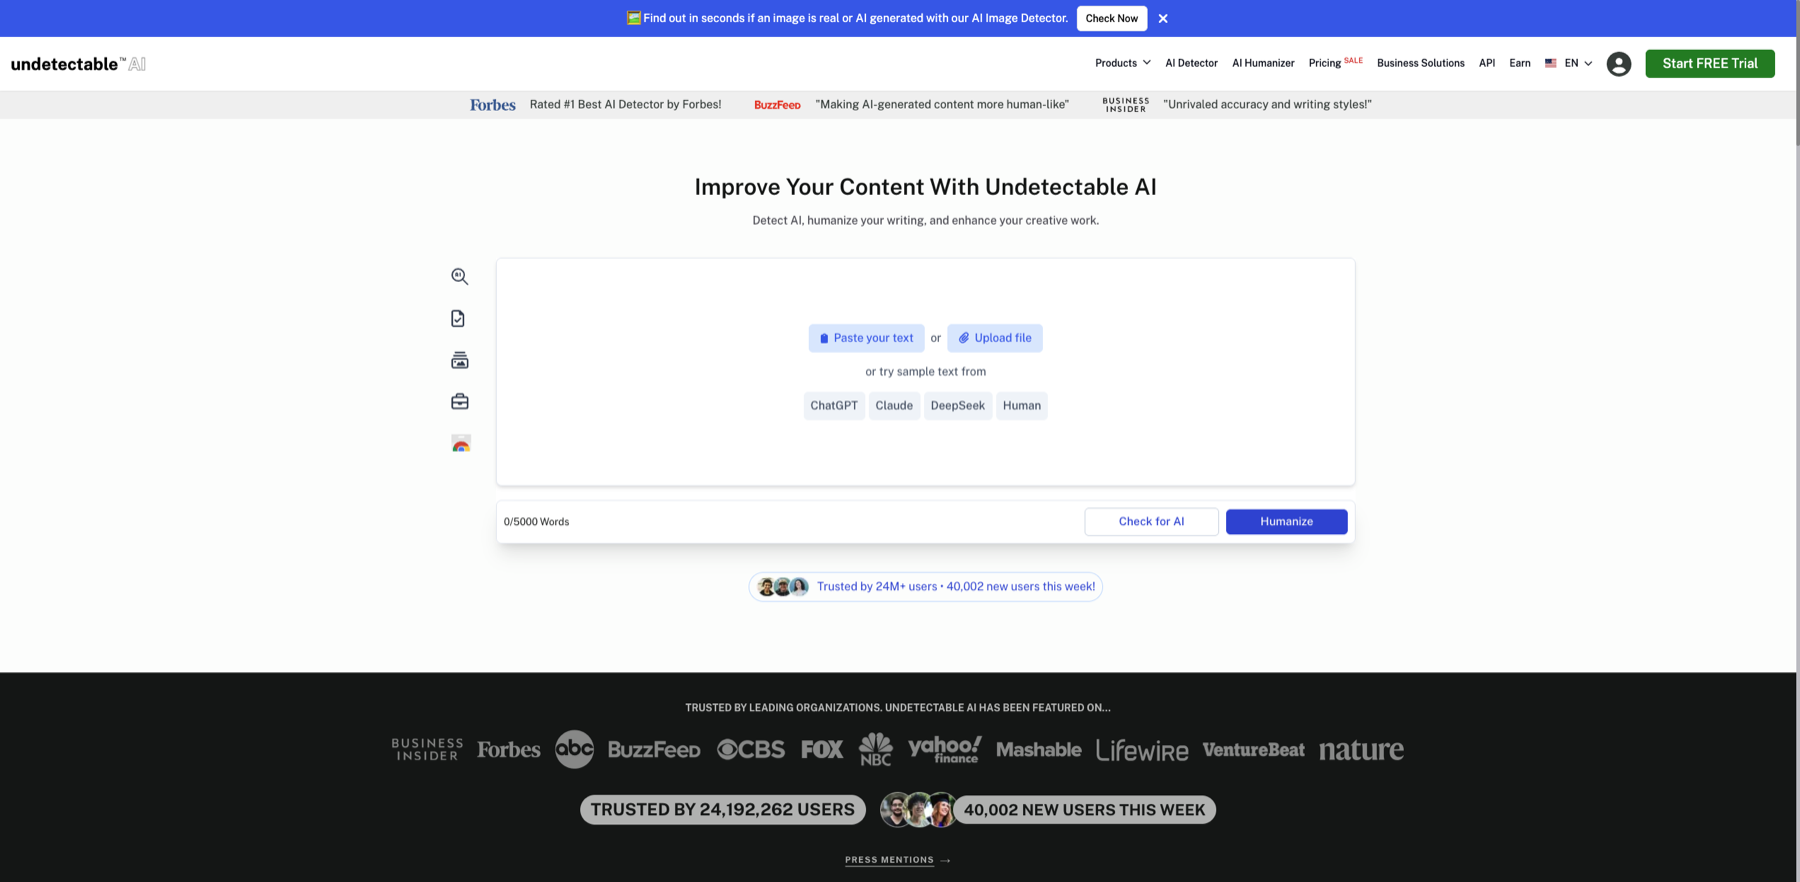Expand the Products dropdown menu

point(1122,63)
